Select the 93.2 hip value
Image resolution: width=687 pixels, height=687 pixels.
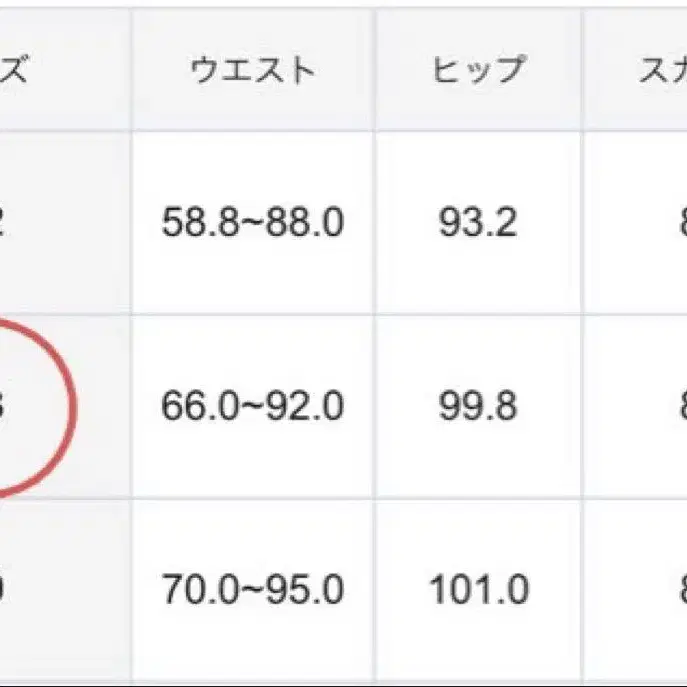[x=478, y=222]
